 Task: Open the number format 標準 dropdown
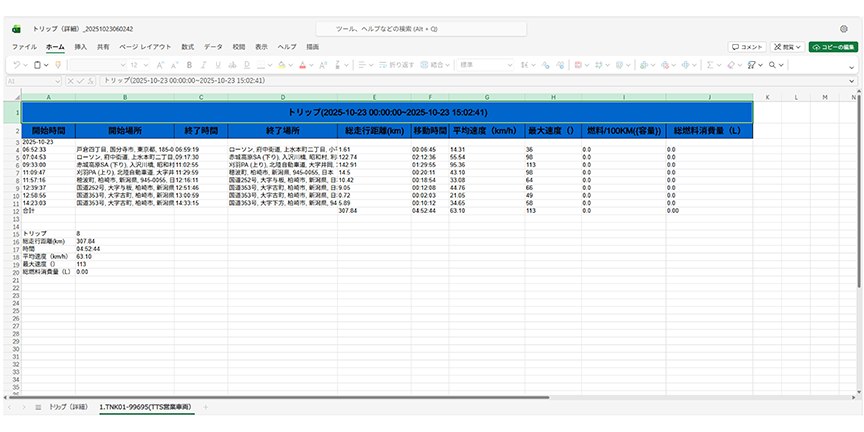[x=483, y=65]
